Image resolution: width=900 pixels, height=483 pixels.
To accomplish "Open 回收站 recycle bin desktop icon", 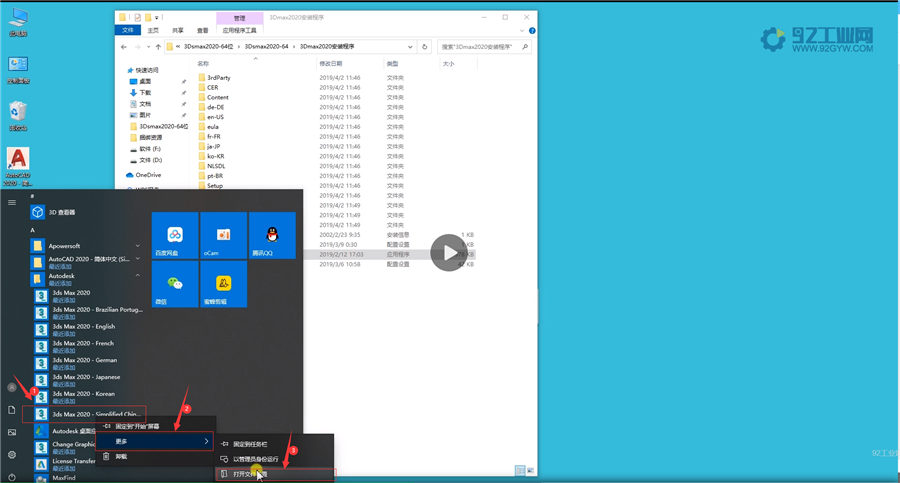I will [x=18, y=117].
